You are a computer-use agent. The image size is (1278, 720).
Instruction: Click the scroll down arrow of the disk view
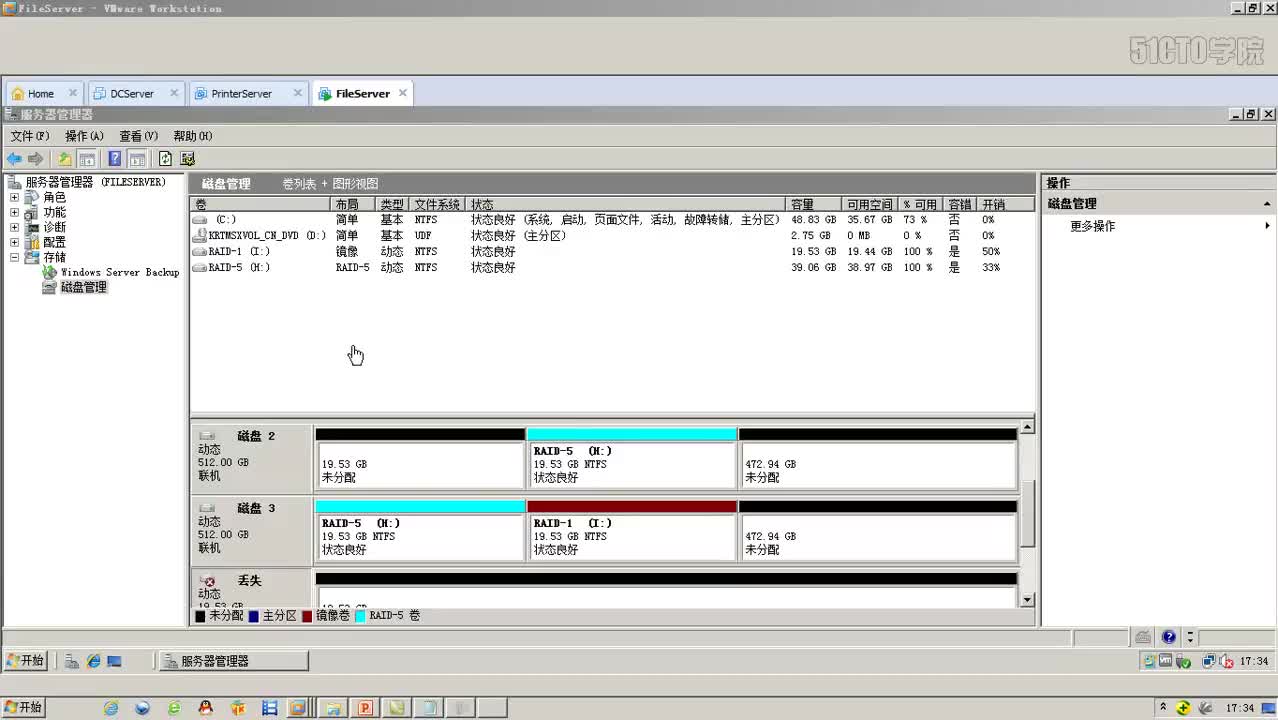point(1027,599)
